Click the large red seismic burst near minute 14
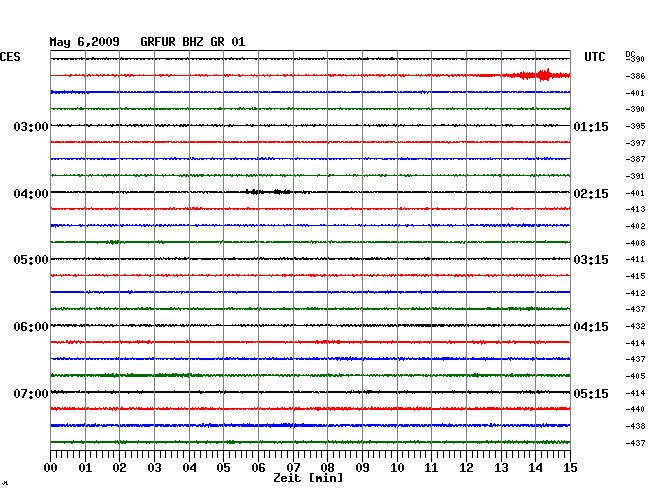Viewport: 650px width, 494px height. pos(535,75)
